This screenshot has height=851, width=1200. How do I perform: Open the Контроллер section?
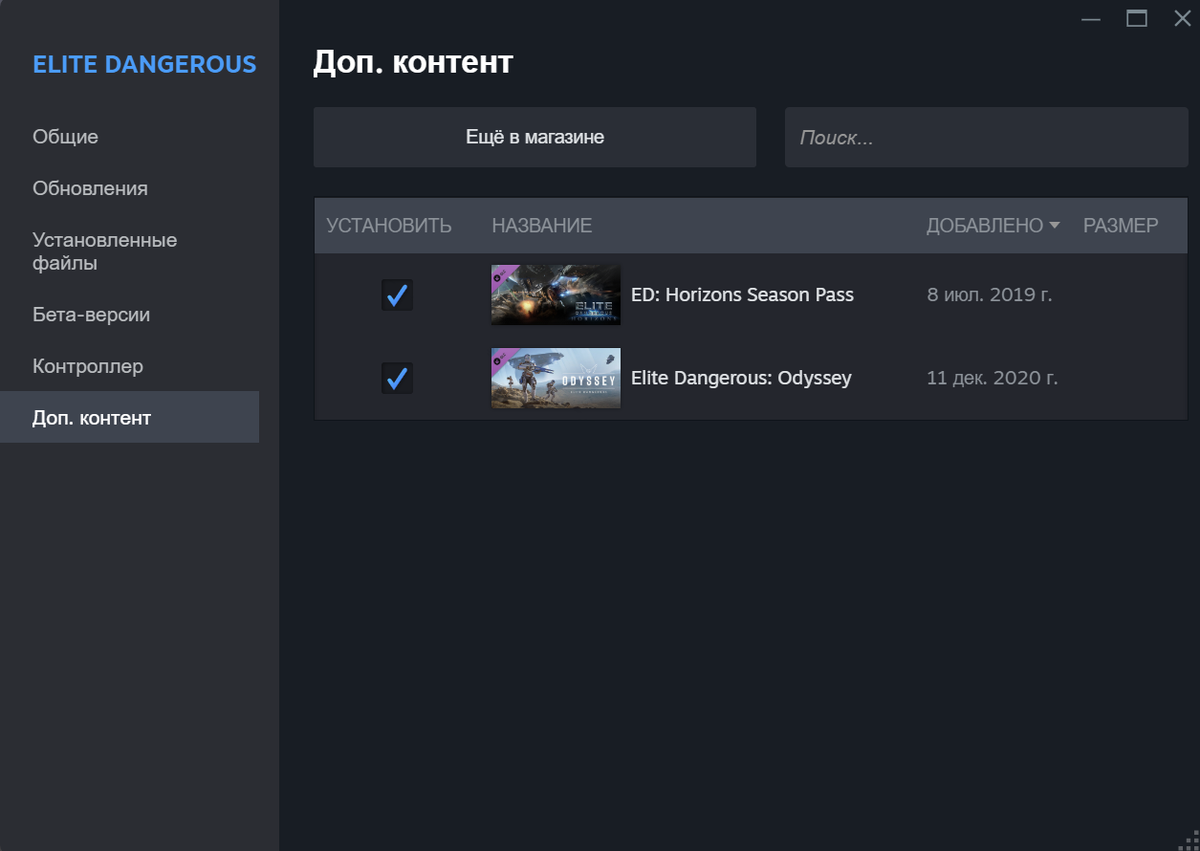(x=88, y=367)
